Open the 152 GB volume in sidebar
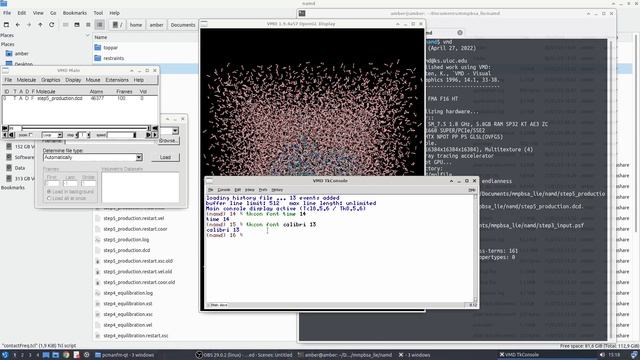The height and width of the screenshot is (360, 640). (20, 147)
